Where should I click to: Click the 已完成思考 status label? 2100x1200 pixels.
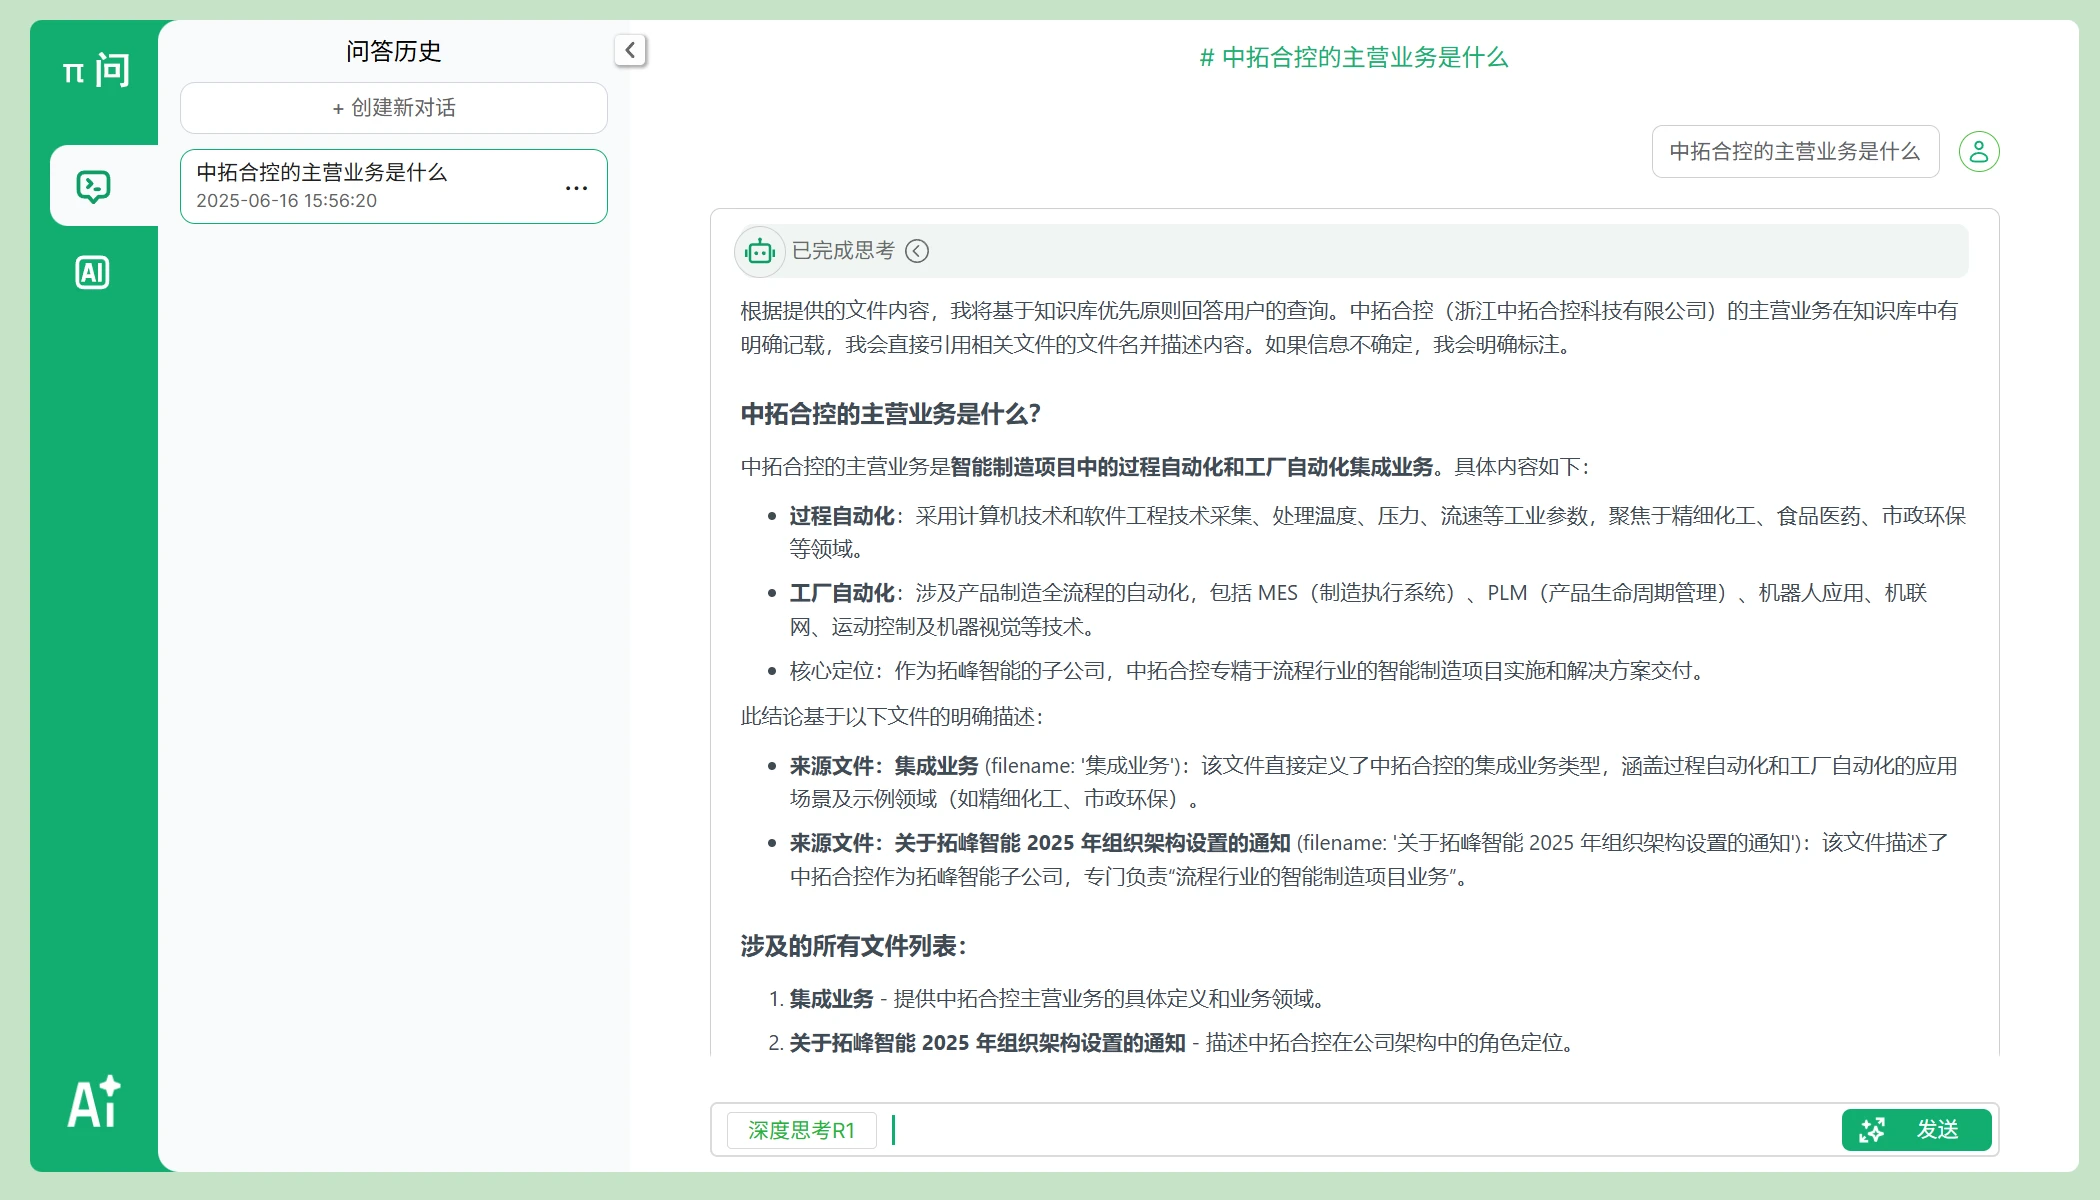click(x=843, y=251)
